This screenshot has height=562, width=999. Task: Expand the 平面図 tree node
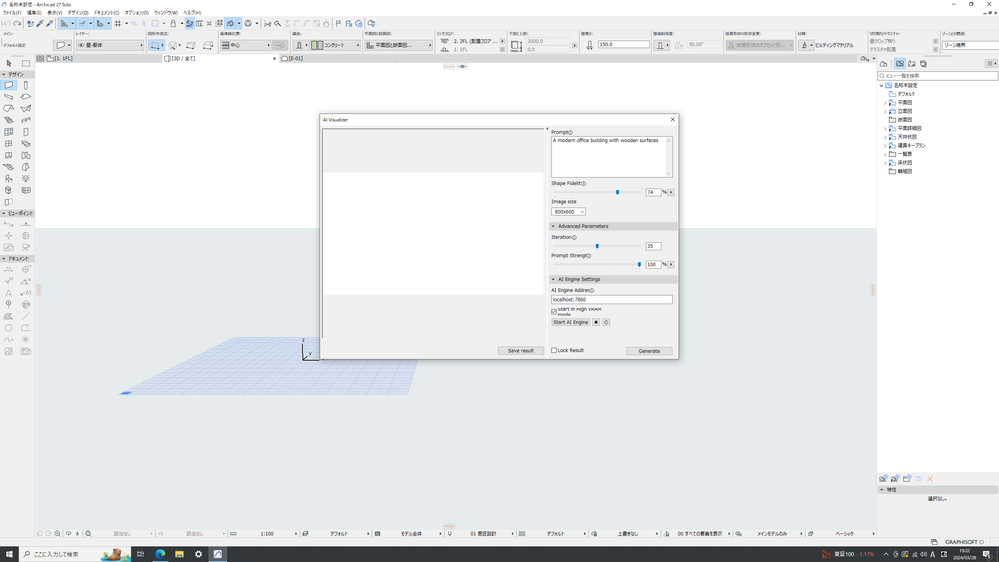886,103
